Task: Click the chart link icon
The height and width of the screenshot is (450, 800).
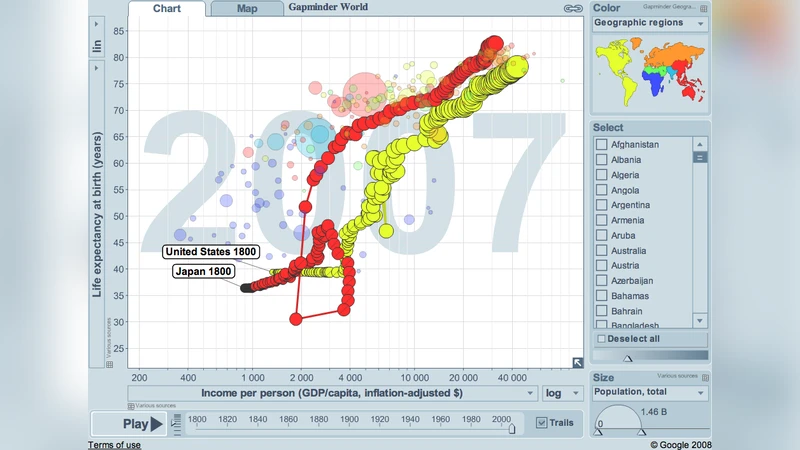Action: [x=573, y=8]
